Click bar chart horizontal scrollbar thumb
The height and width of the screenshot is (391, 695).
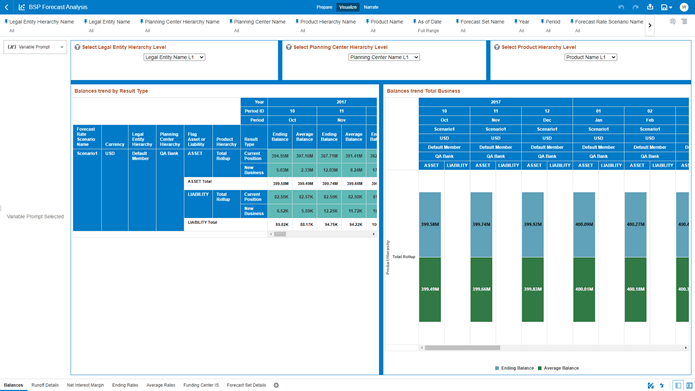tap(462, 348)
